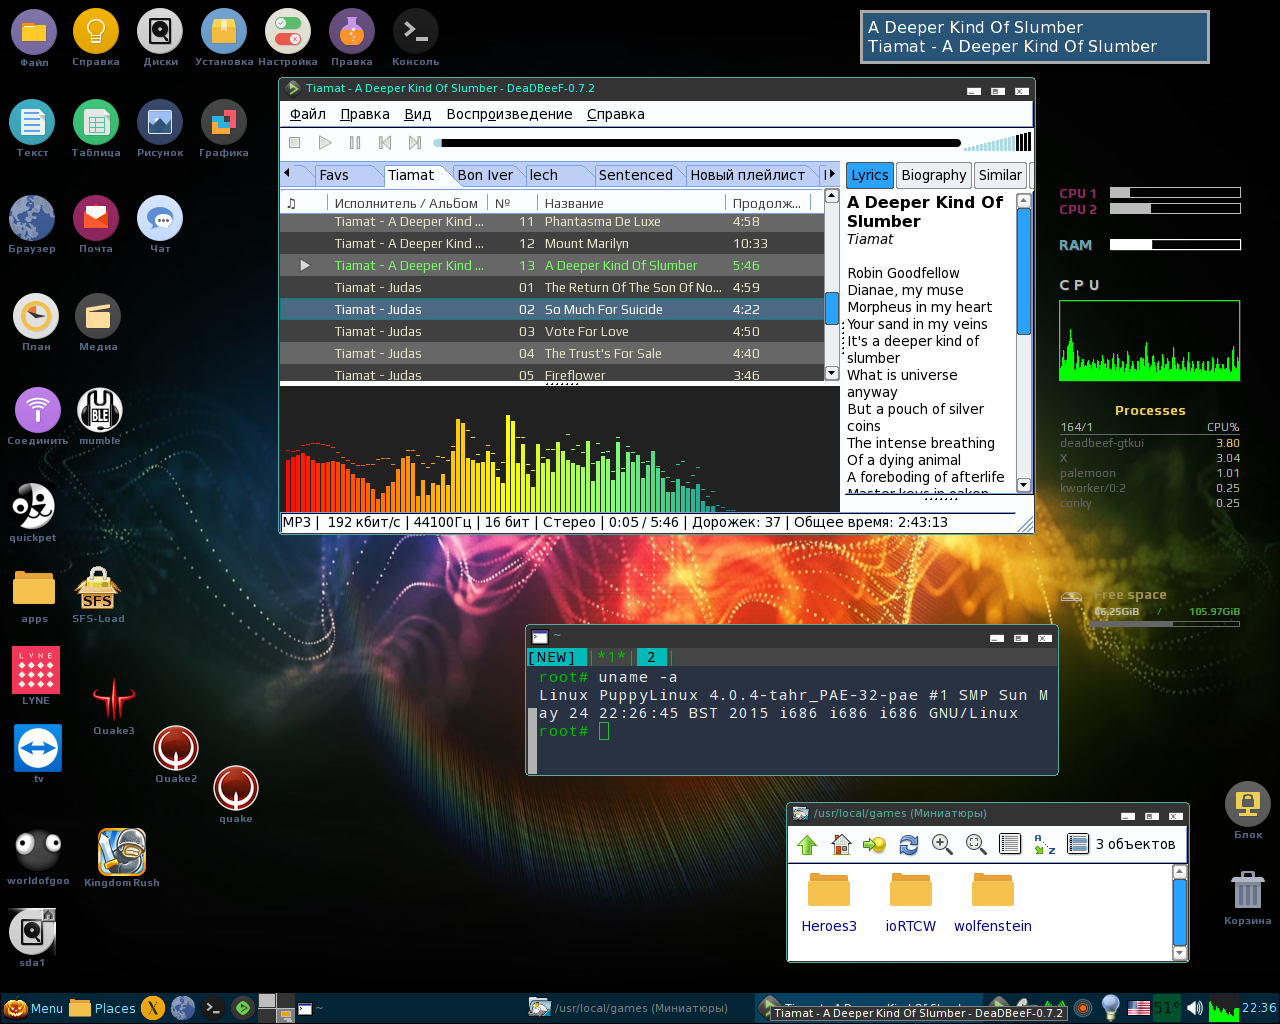Screen dimensions: 1280x1024
Task: Click zoom-to-fit icon in file manager
Action: pyautogui.click(x=976, y=845)
